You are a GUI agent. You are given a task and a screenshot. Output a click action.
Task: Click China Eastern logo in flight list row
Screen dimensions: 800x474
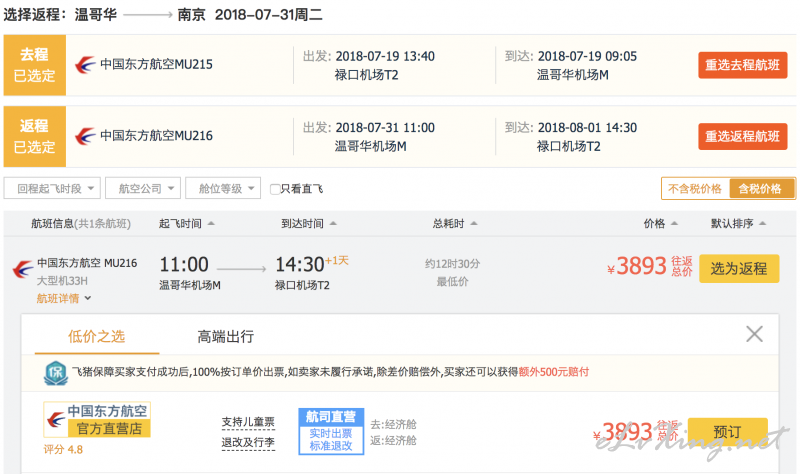[x=23, y=269]
